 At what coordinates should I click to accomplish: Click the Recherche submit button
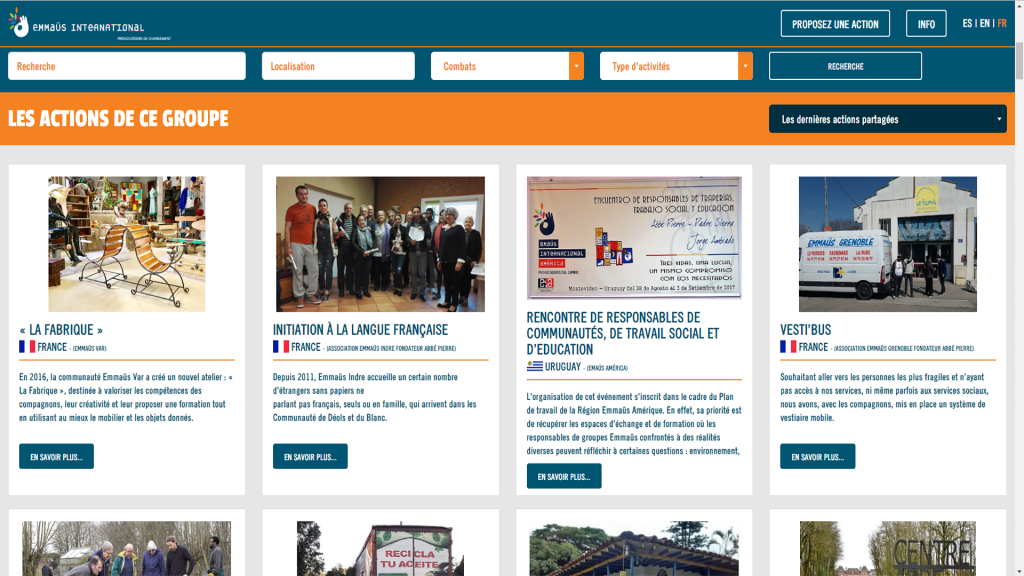tap(845, 66)
